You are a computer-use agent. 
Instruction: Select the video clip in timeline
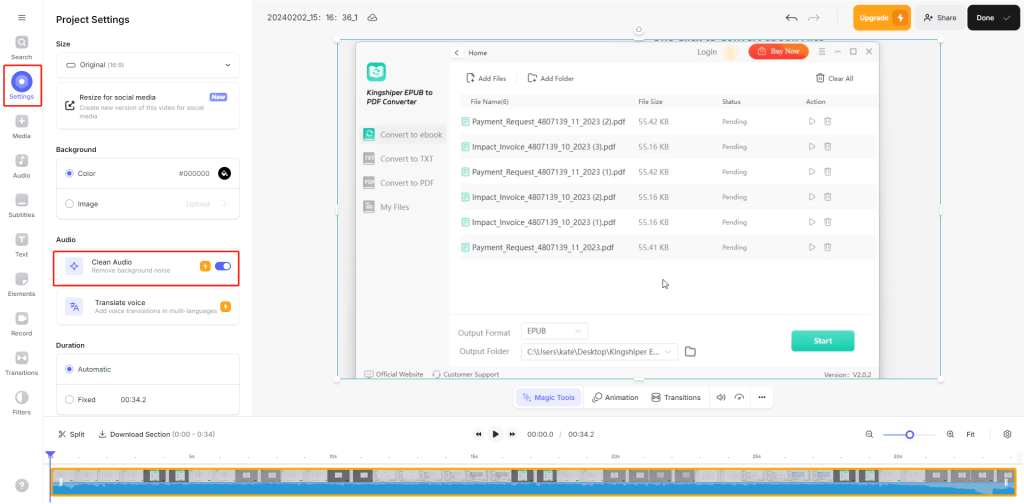point(534,482)
